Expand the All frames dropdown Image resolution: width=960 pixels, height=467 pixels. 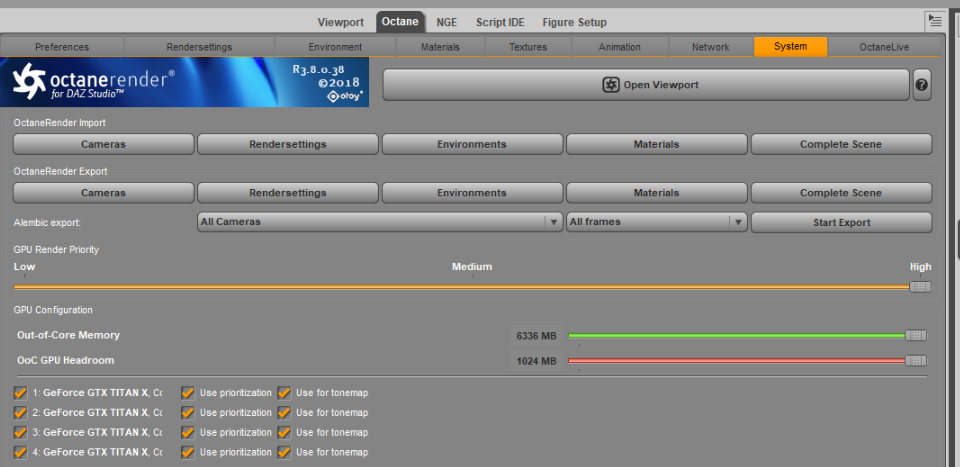point(656,222)
